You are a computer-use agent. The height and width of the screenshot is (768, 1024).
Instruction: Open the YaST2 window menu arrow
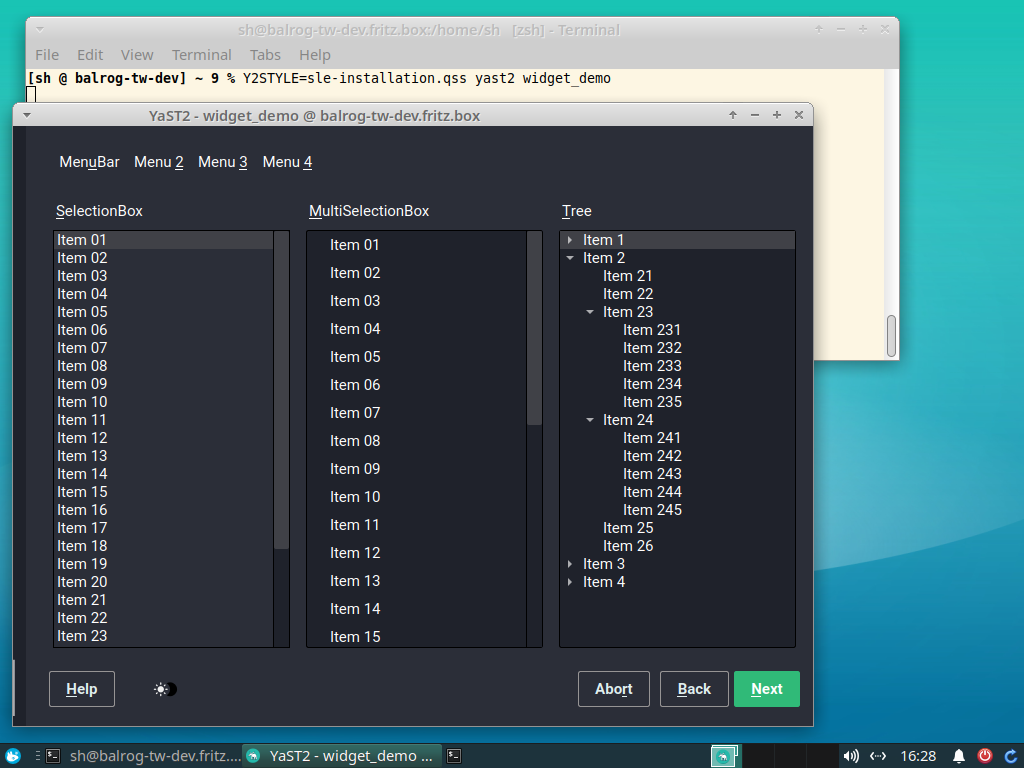pyautogui.click(x=27, y=115)
